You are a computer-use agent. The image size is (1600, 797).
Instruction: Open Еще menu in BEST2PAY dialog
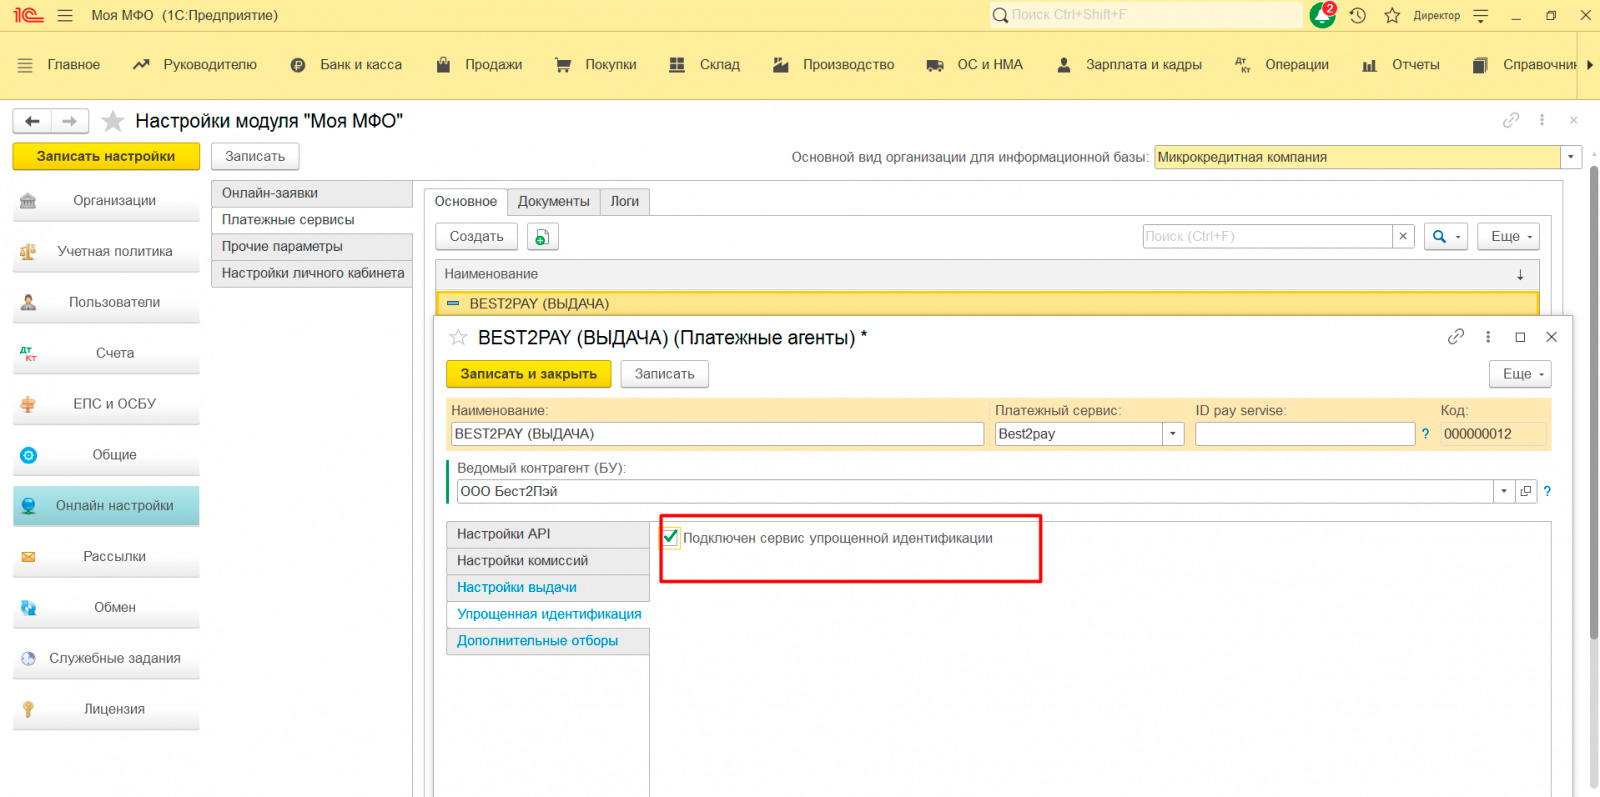(1520, 374)
